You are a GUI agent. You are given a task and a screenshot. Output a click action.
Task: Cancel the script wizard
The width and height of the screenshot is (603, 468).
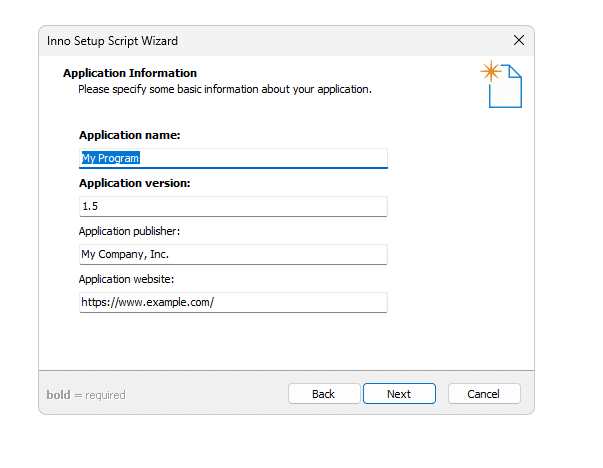pos(484,394)
